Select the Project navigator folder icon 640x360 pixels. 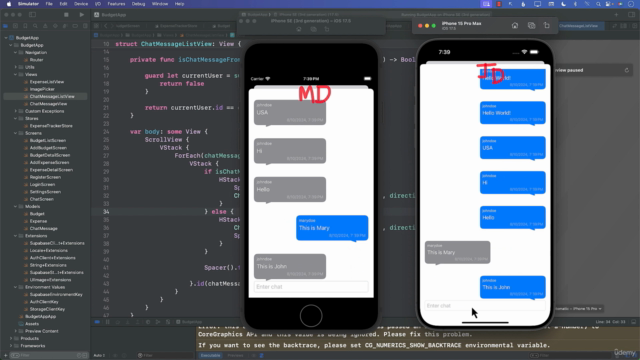point(5,26)
